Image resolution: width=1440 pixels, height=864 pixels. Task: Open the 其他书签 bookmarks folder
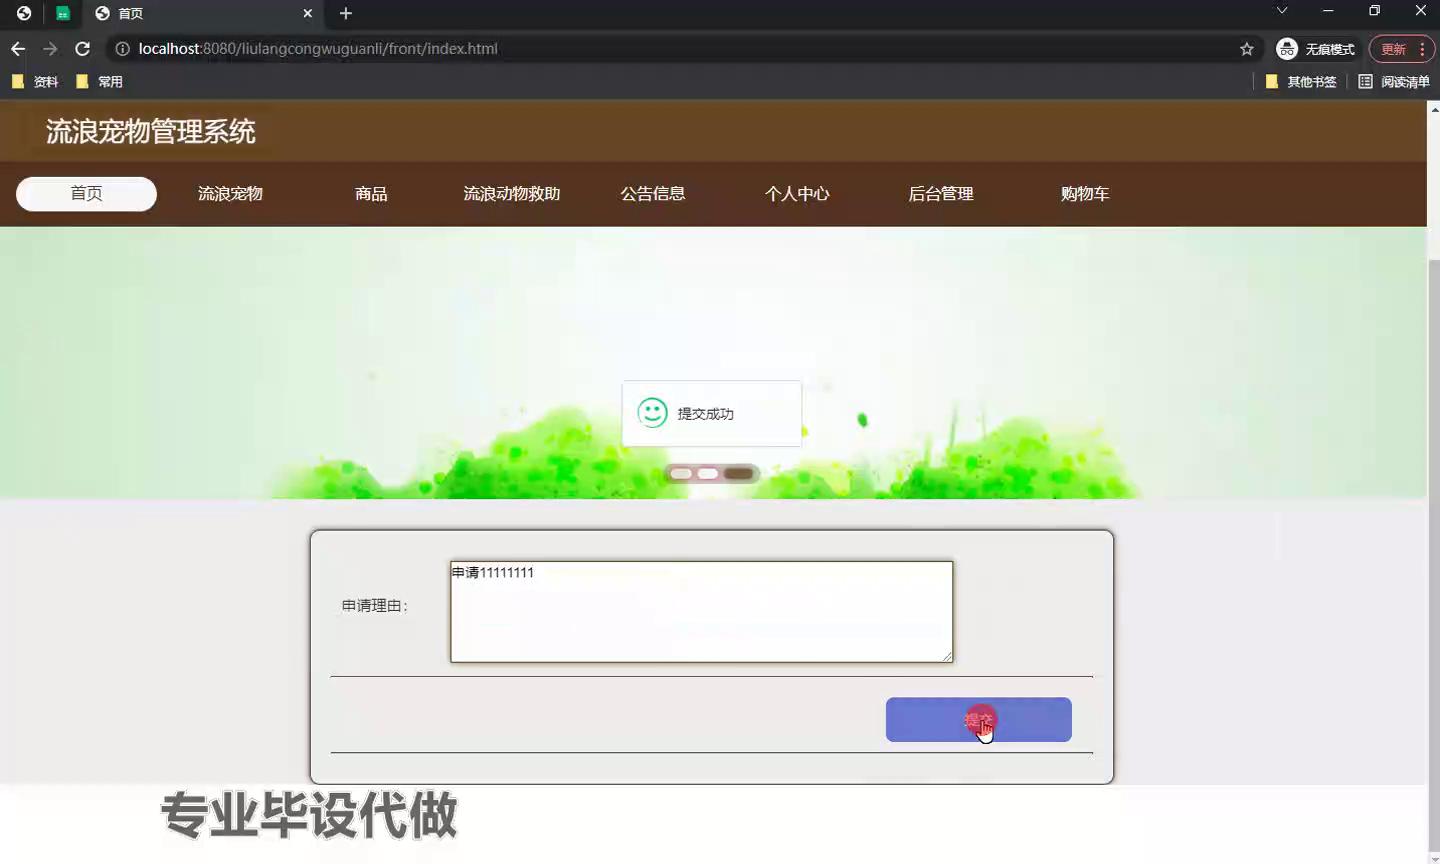[x=1301, y=82]
